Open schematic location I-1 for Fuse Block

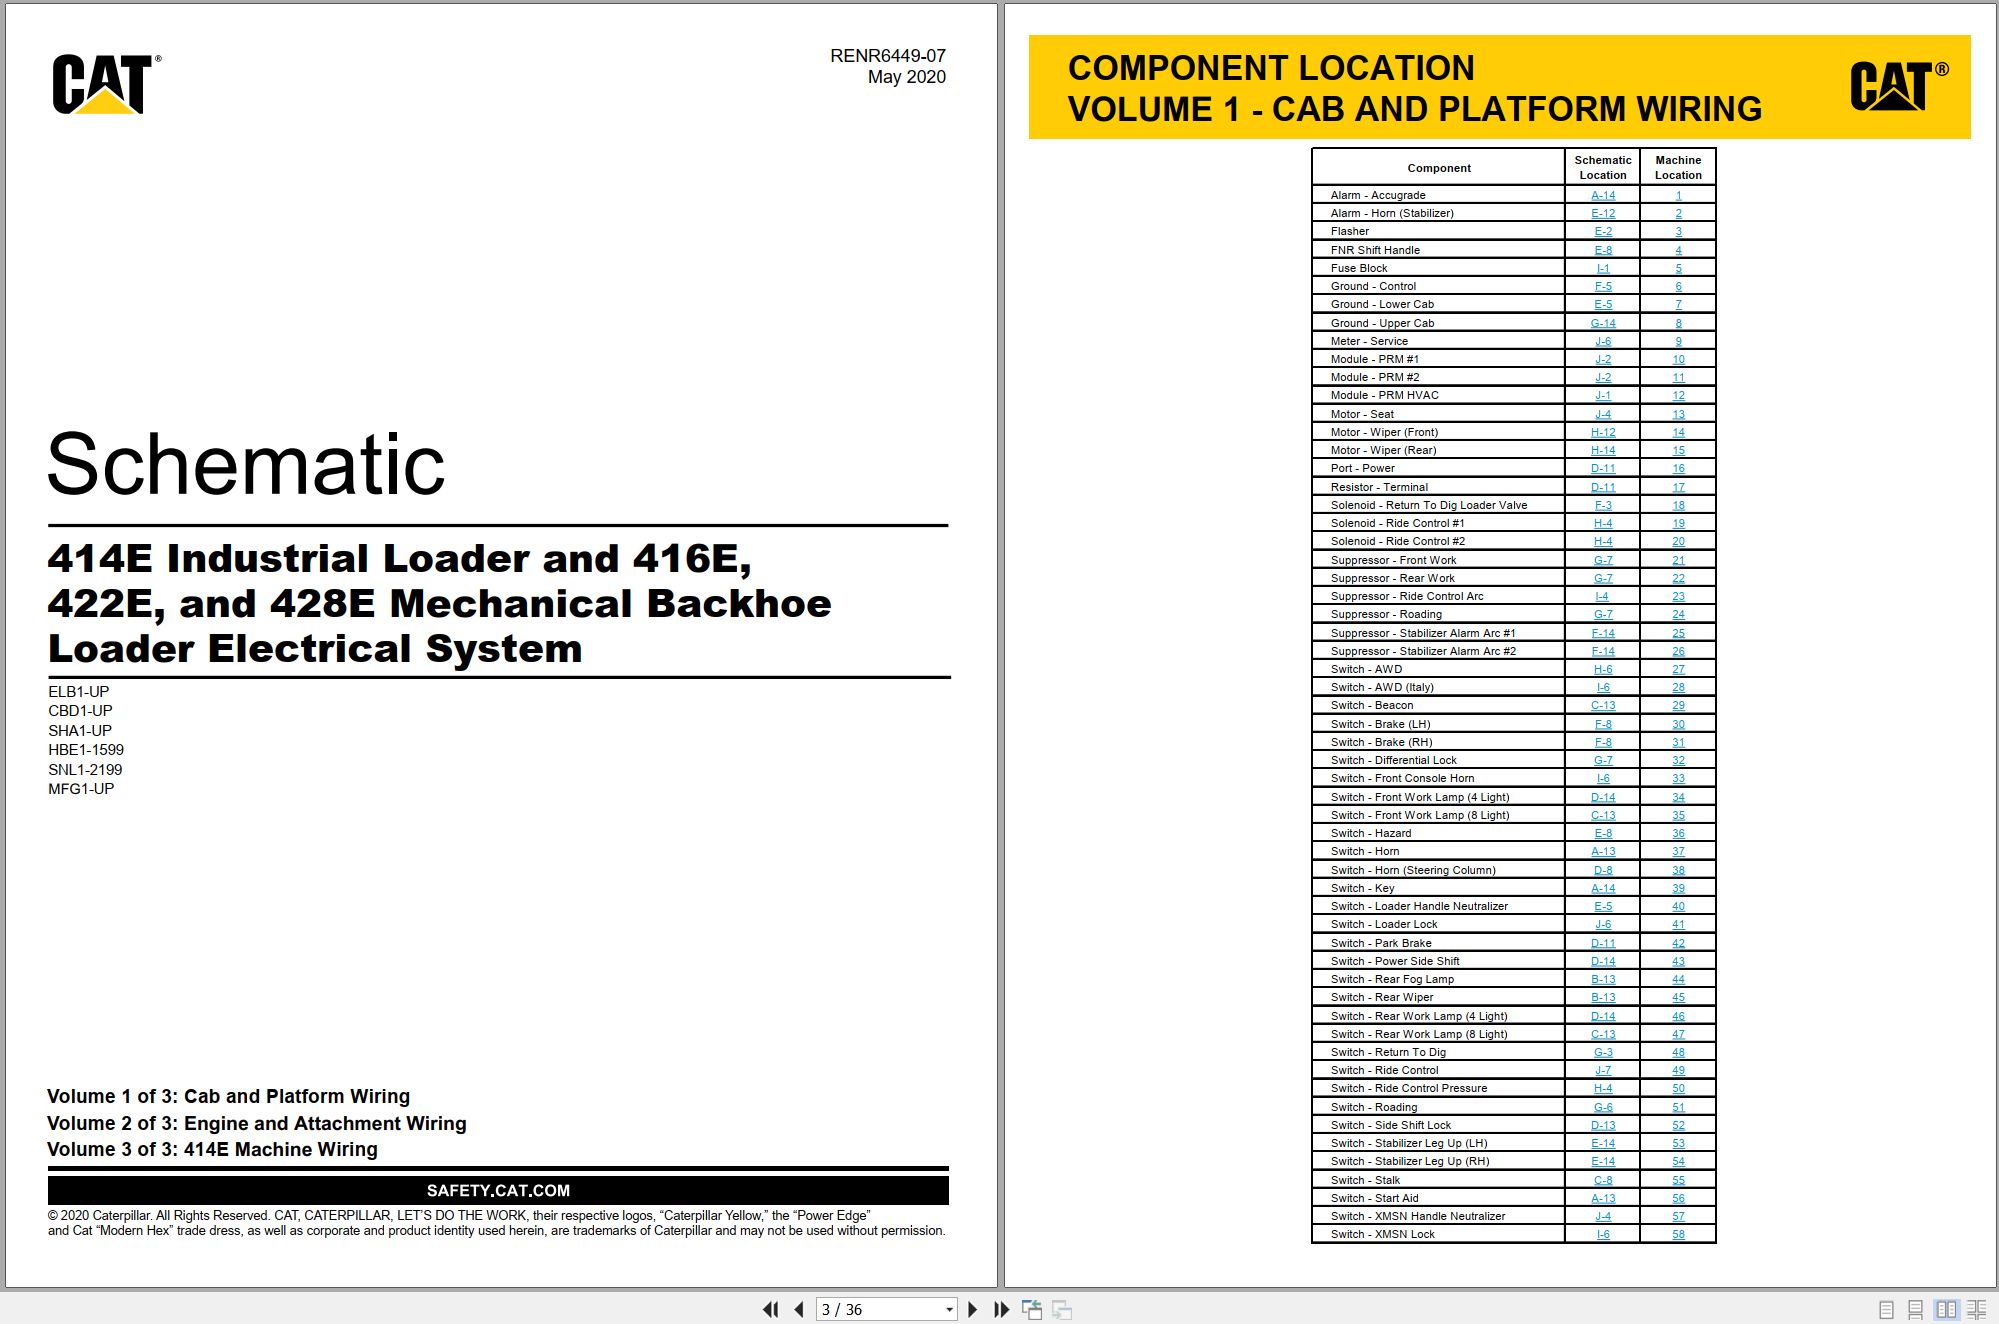pos(1603,268)
